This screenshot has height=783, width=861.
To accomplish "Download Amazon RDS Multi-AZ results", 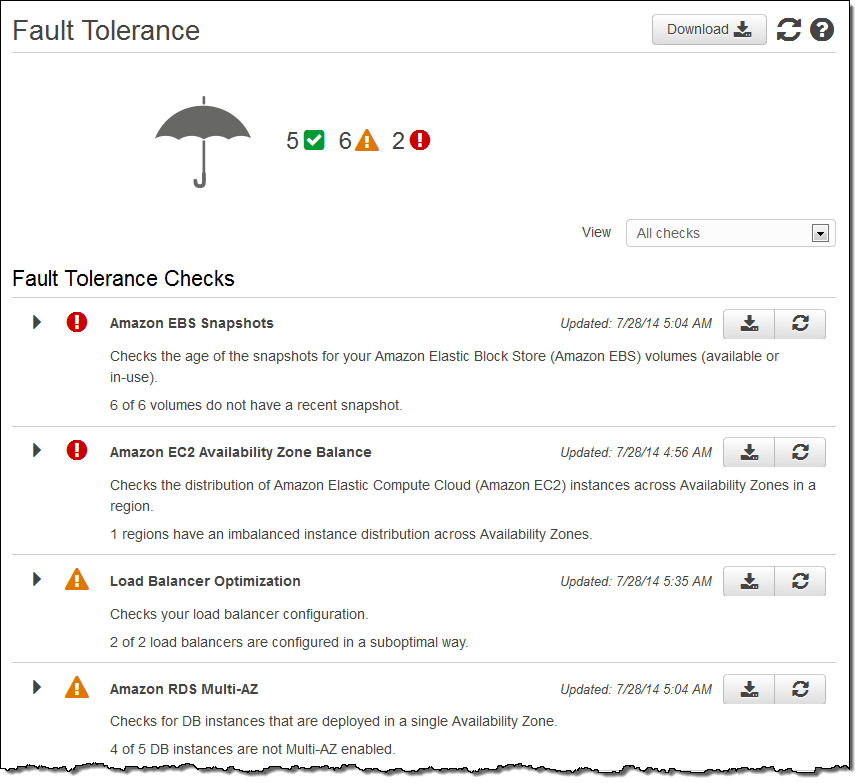I will click(x=749, y=689).
